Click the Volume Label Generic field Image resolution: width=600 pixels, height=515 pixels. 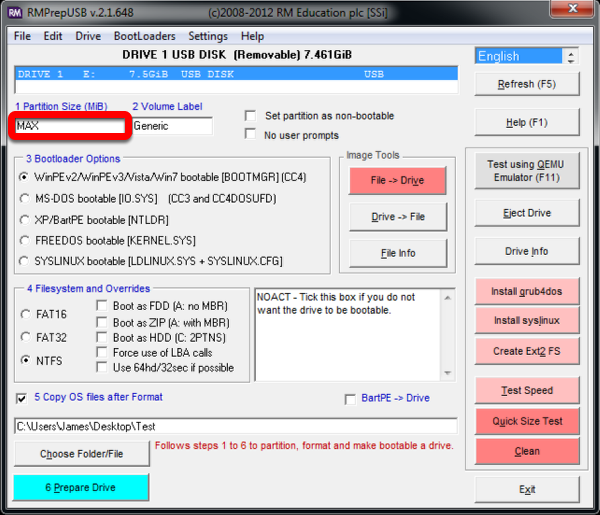(172, 126)
